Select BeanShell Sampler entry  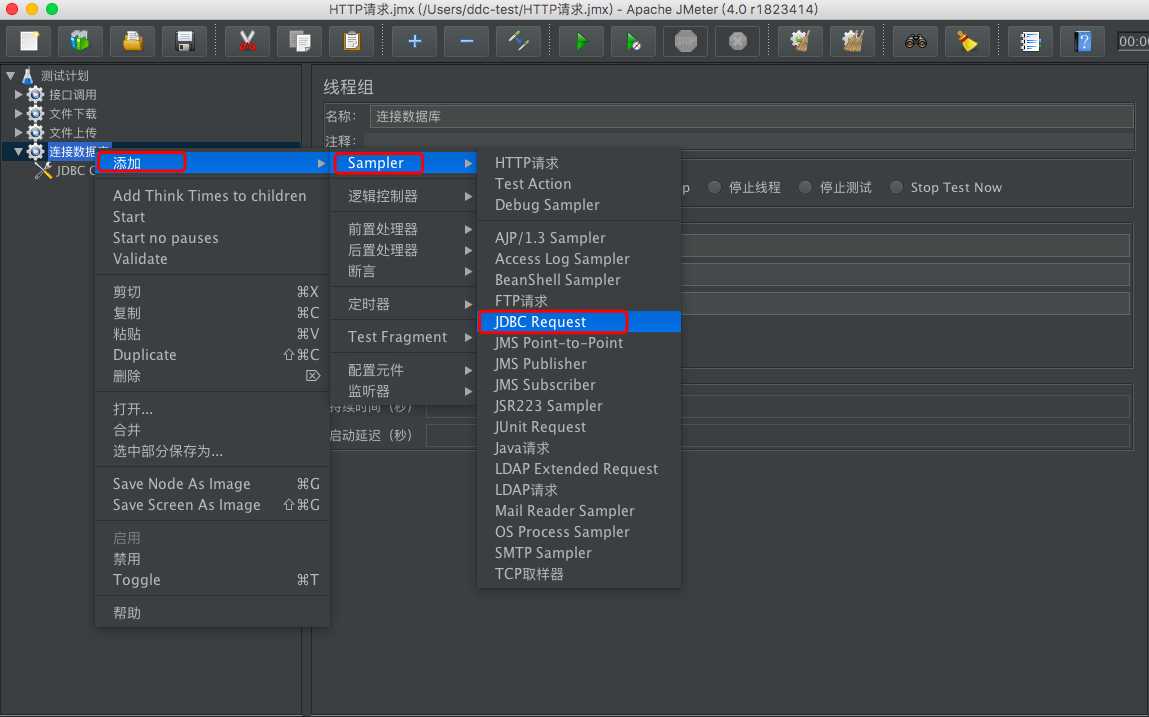coord(579,280)
